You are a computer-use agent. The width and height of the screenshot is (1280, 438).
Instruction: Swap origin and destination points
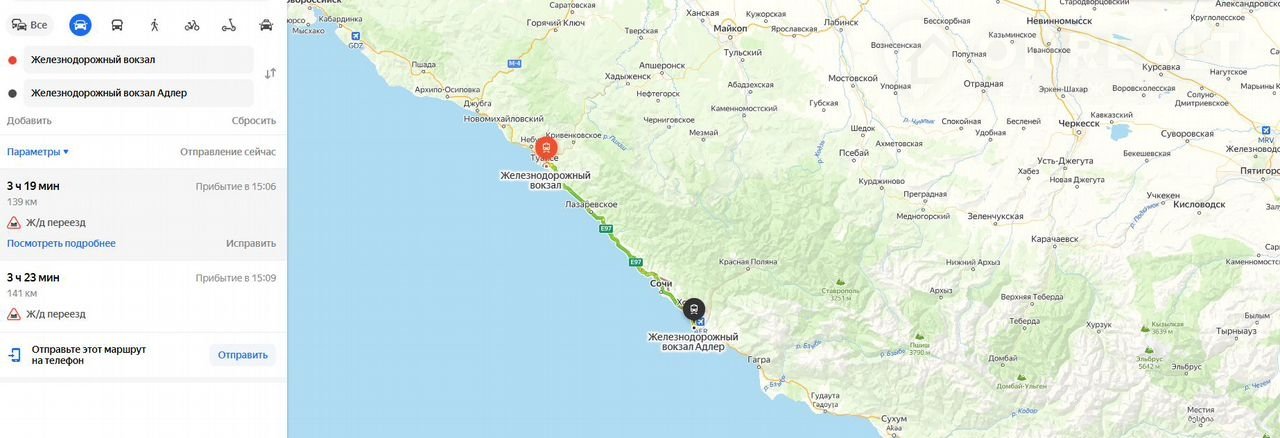point(270,74)
